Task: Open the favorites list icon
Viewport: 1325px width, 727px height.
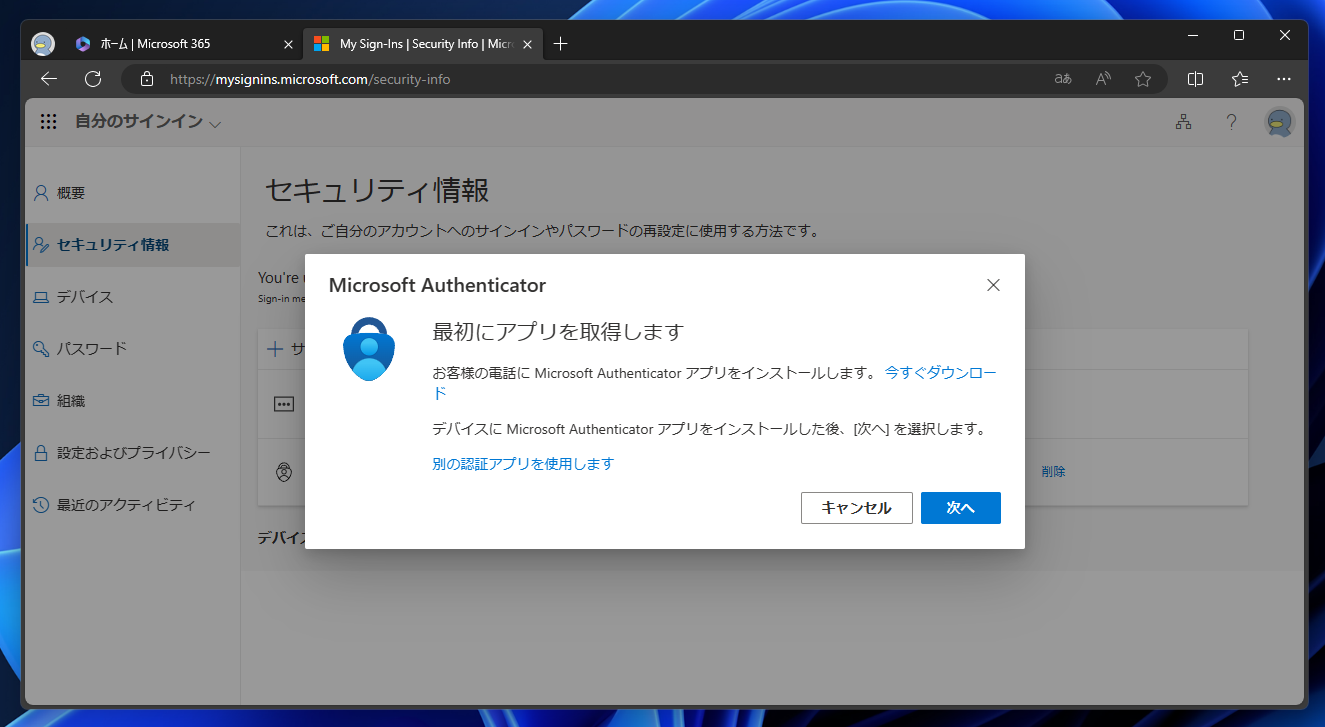Action: [1240, 79]
